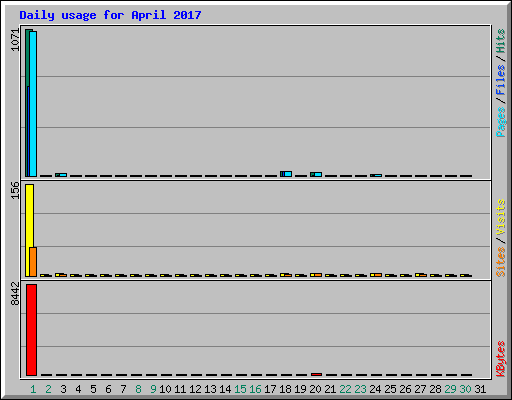512x400 pixels.
Task: Select the orange Sites bar at day 24
Action: (378, 275)
